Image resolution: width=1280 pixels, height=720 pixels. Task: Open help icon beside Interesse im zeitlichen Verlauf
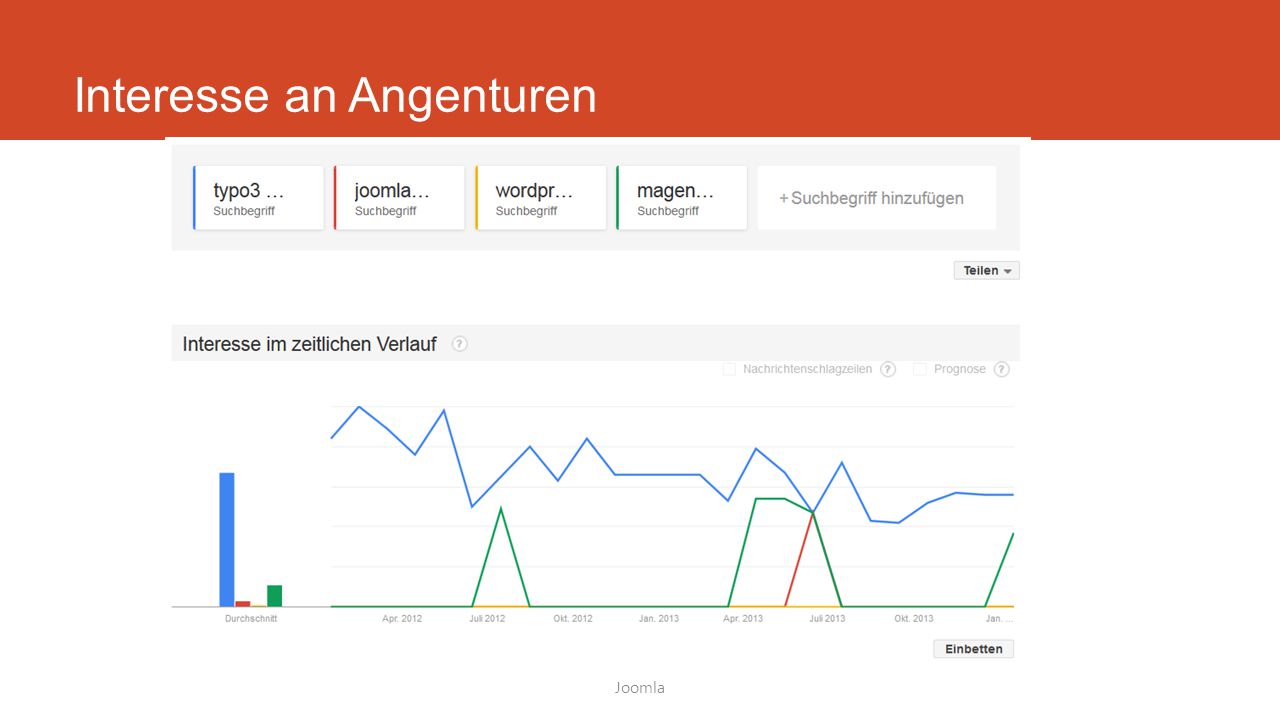[x=459, y=344]
